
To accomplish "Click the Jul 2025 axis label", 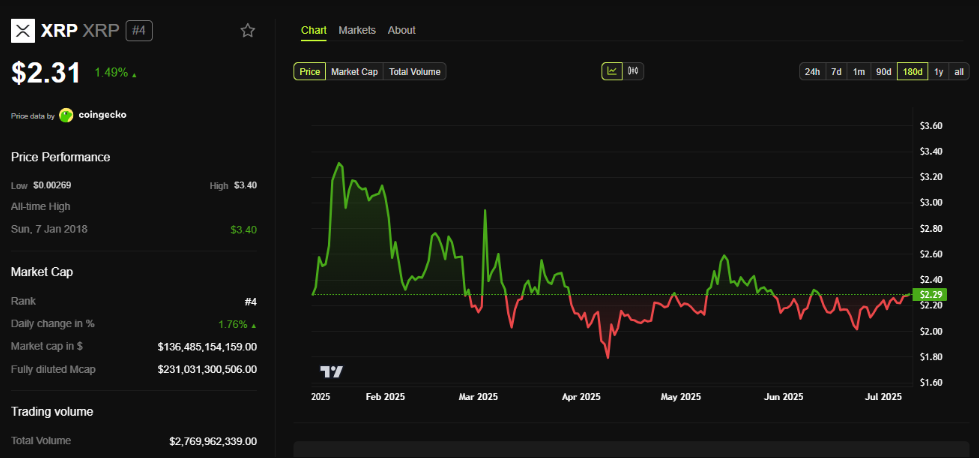I will 882,397.
